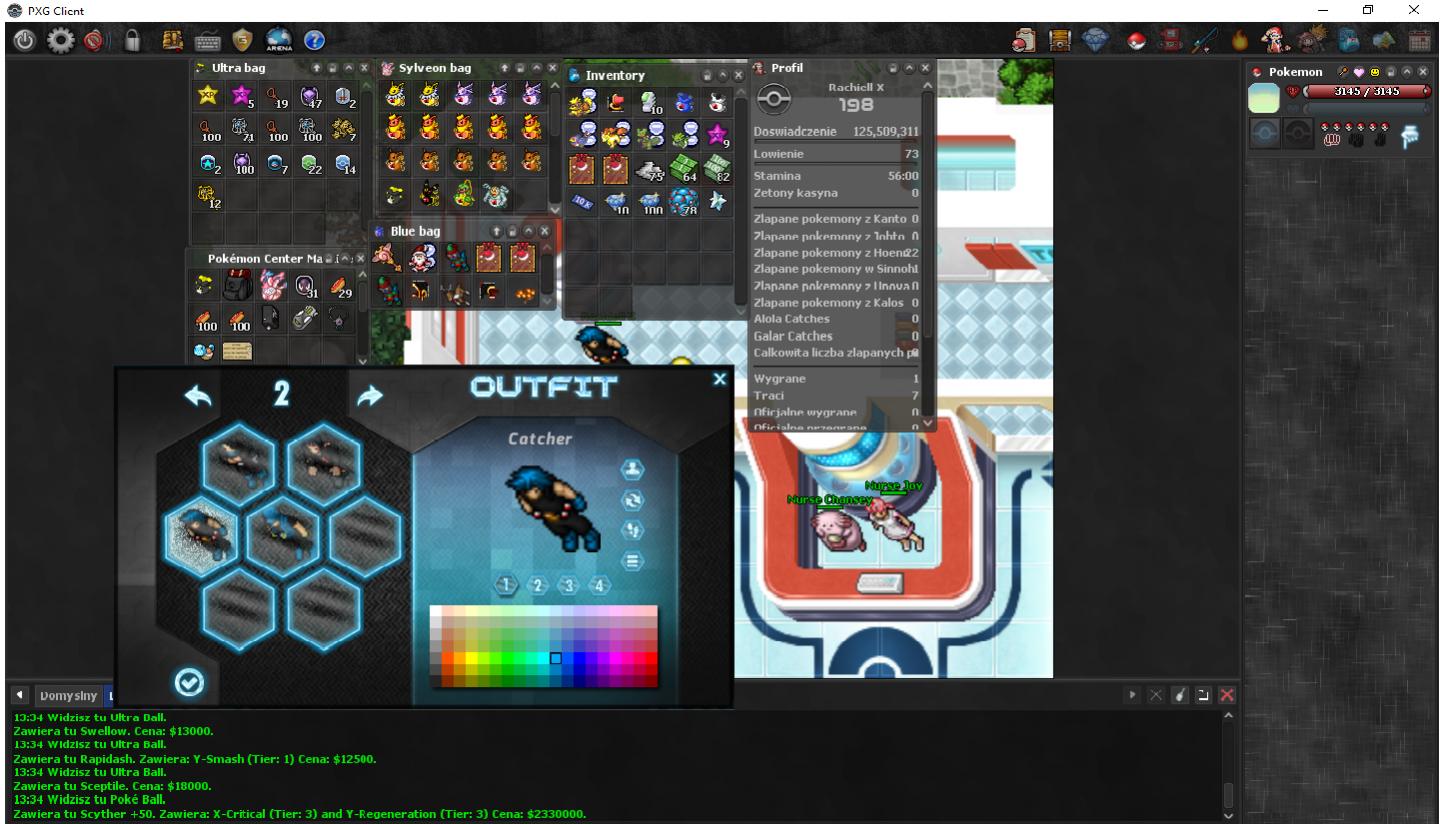1440x824 pixels.
Task: Minimize the Sylveon bag with its chevron
Action: coord(538,68)
